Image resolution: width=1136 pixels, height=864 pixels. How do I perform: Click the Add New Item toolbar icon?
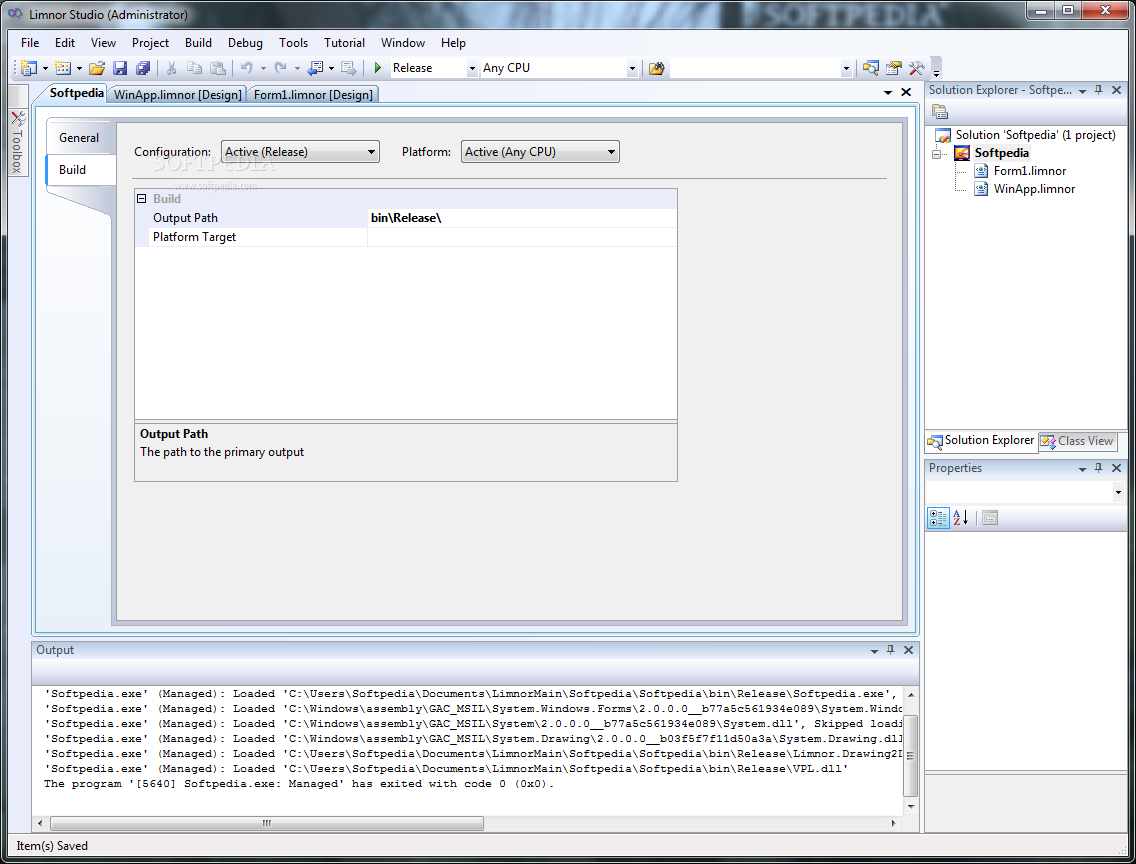coord(63,68)
